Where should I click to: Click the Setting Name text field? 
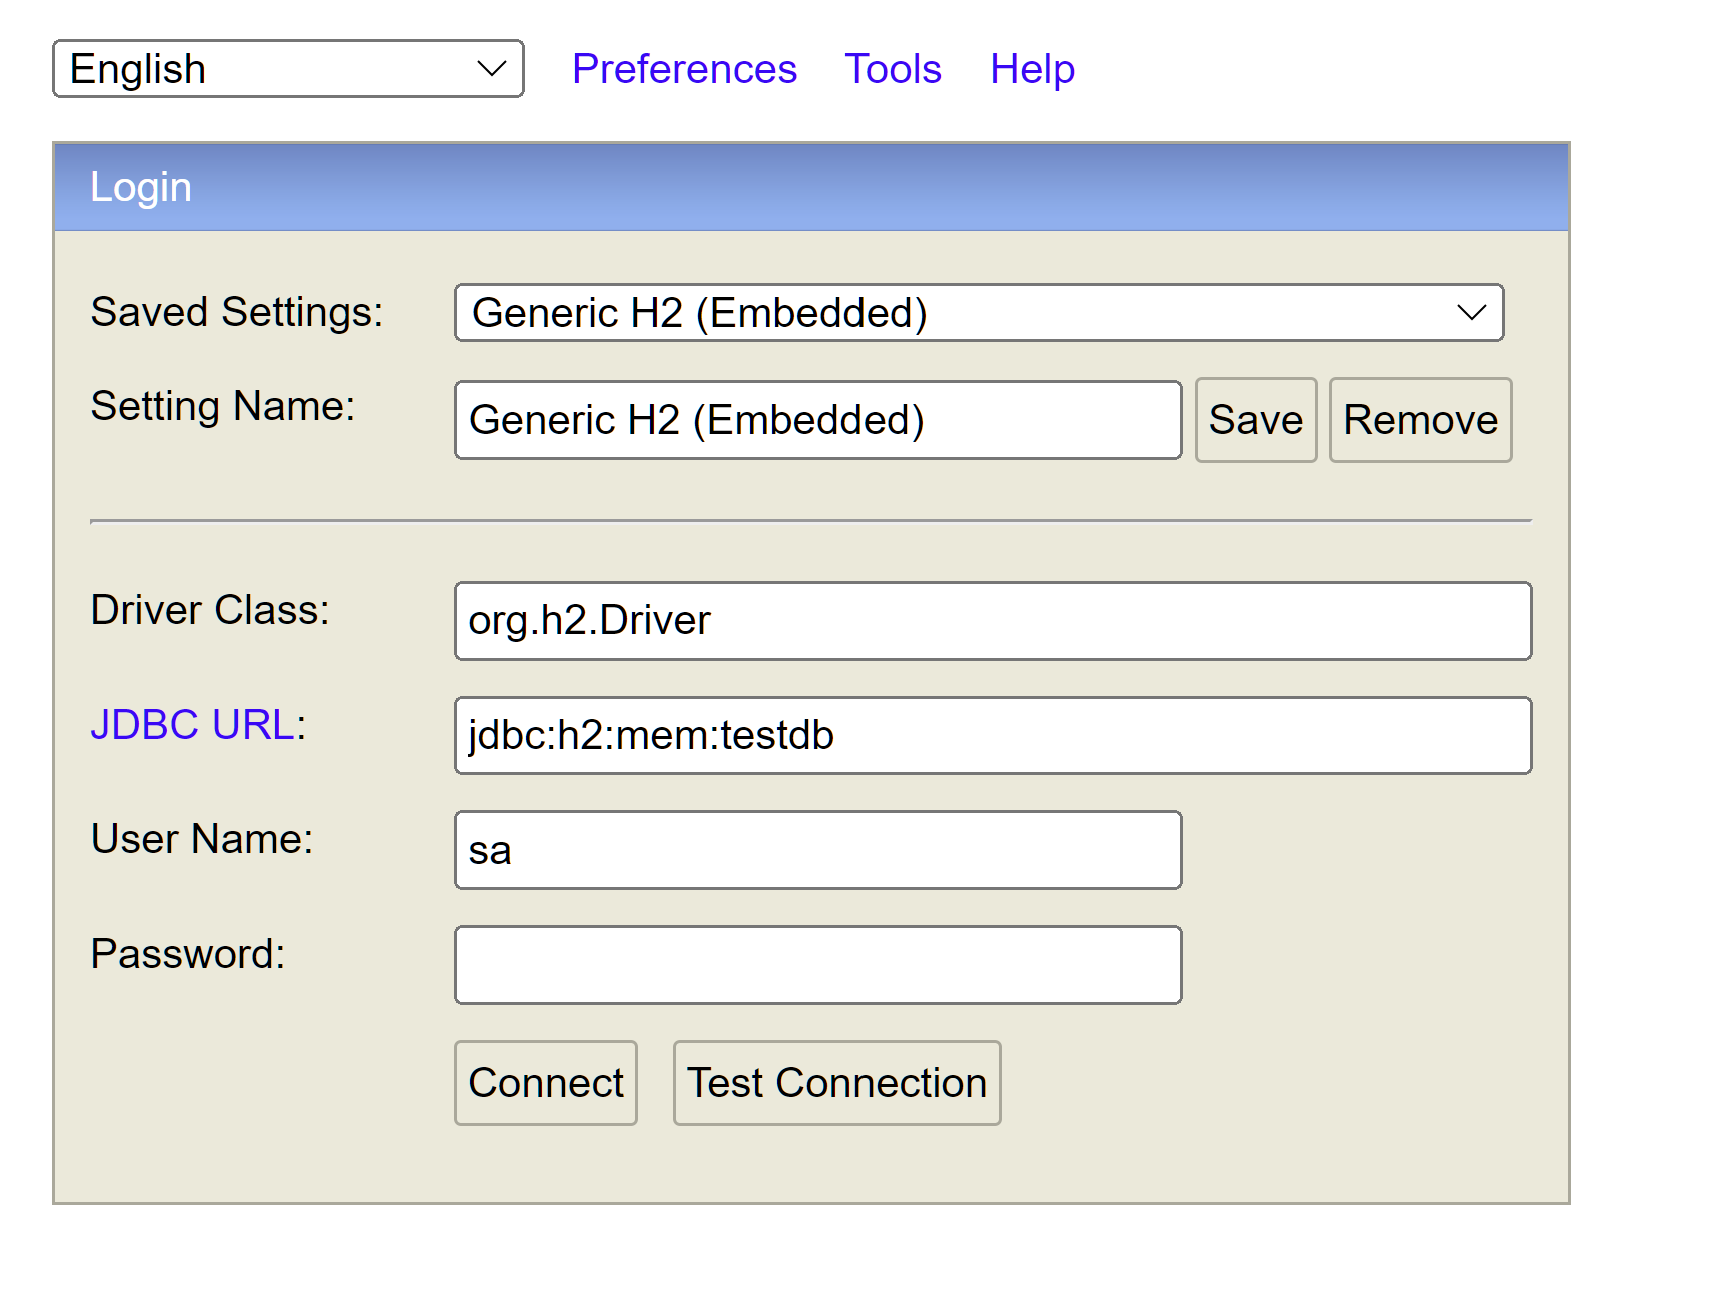pyautogui.click(x=817, y=420)
